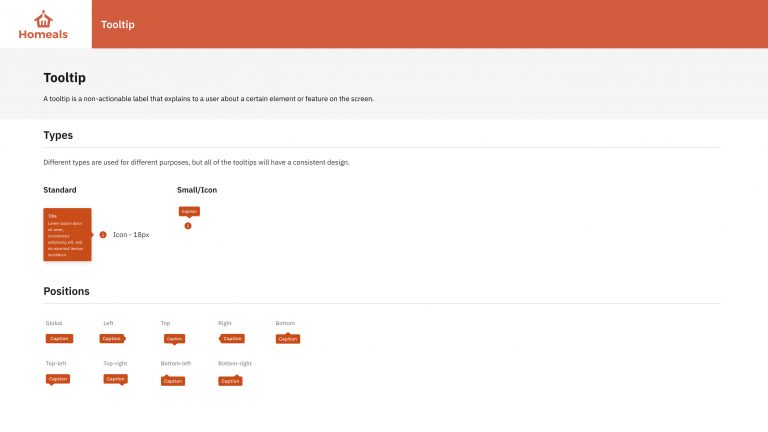Select the Small/Icon caption tooltip
Image resolution: width=768 pixels, height=432 pixels.
click(189, 212)
